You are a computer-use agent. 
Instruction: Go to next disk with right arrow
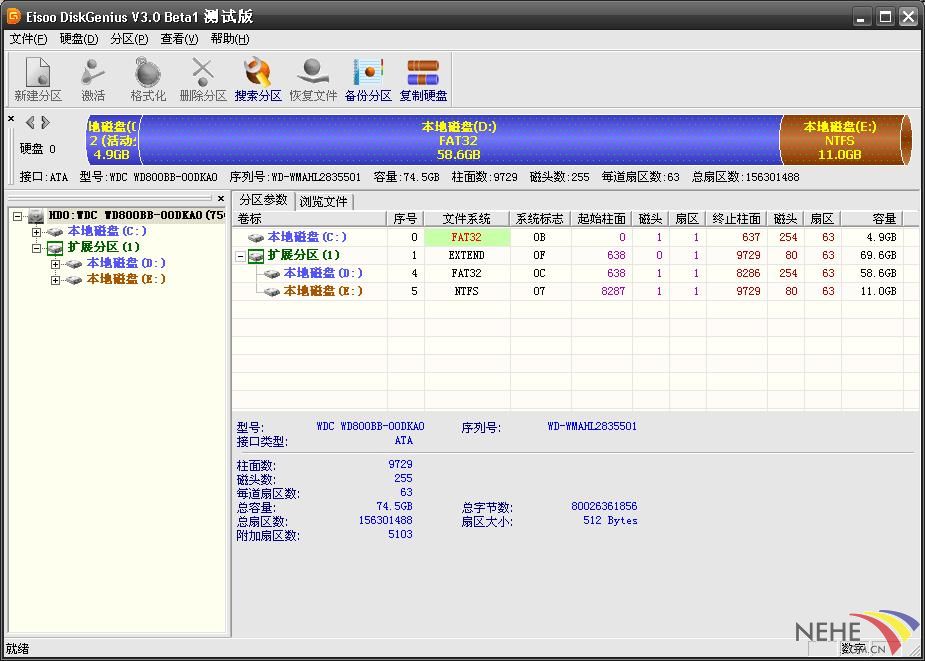(45, 122)
